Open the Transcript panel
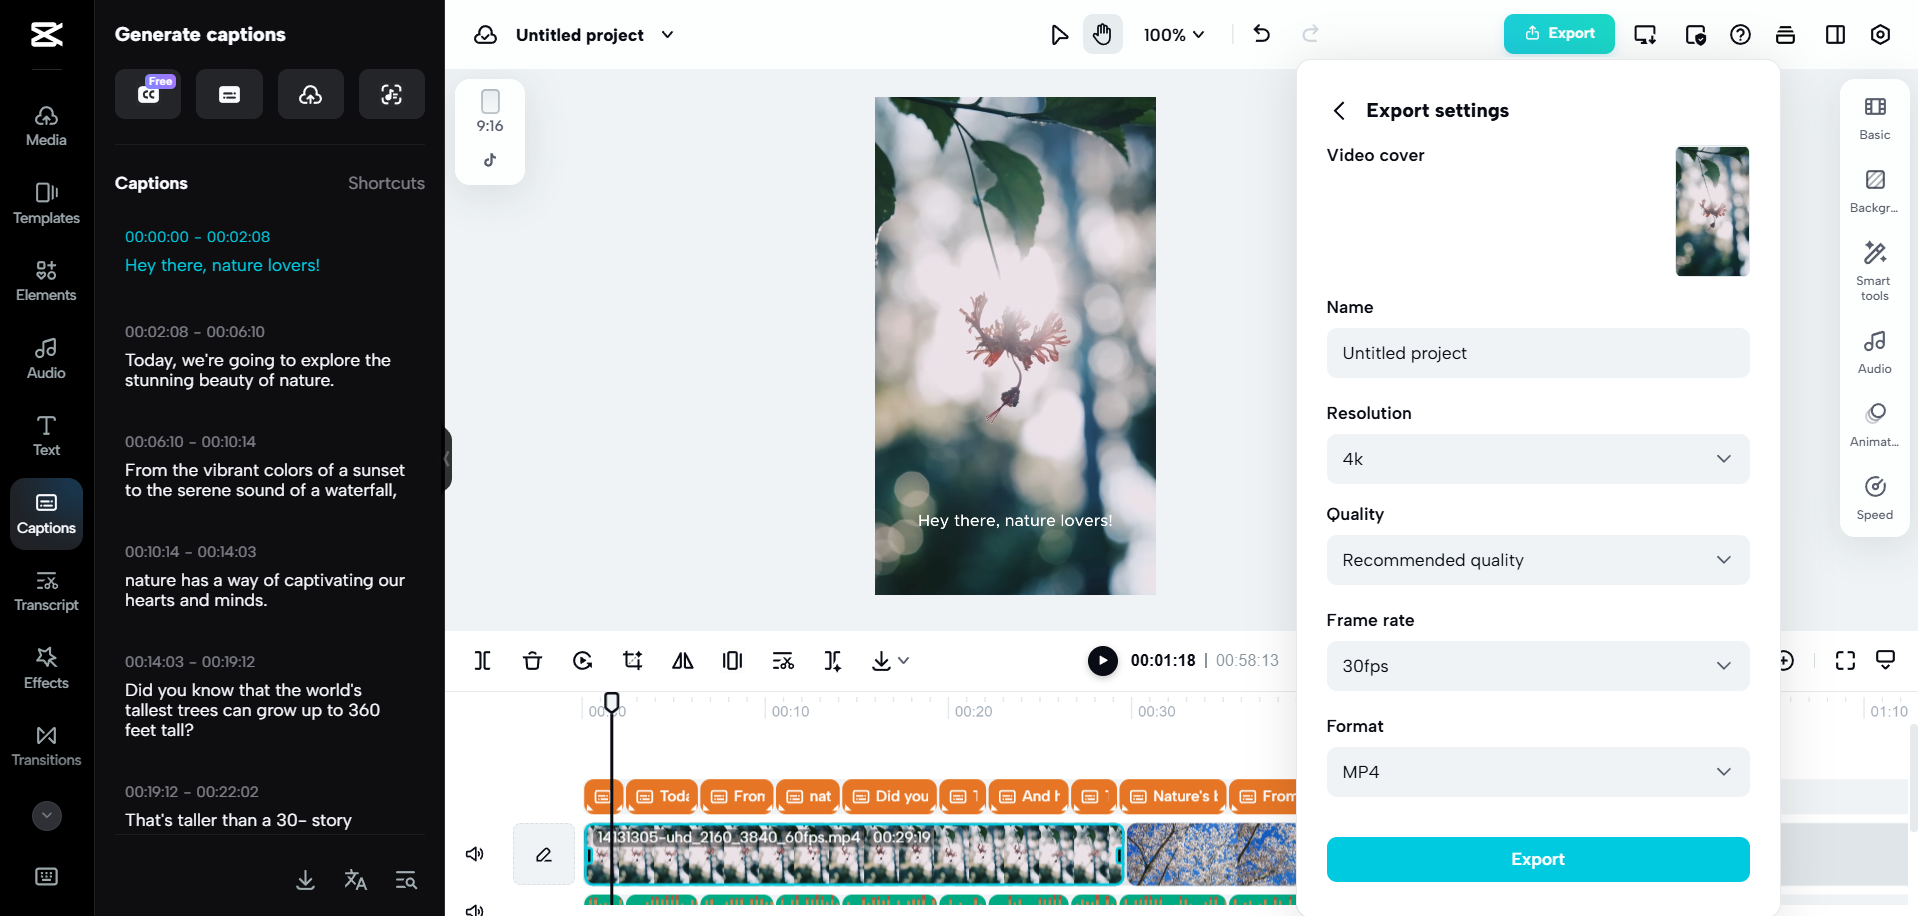Image resolution: width=1918 pixels, height=916 pixels. (46, 591)
